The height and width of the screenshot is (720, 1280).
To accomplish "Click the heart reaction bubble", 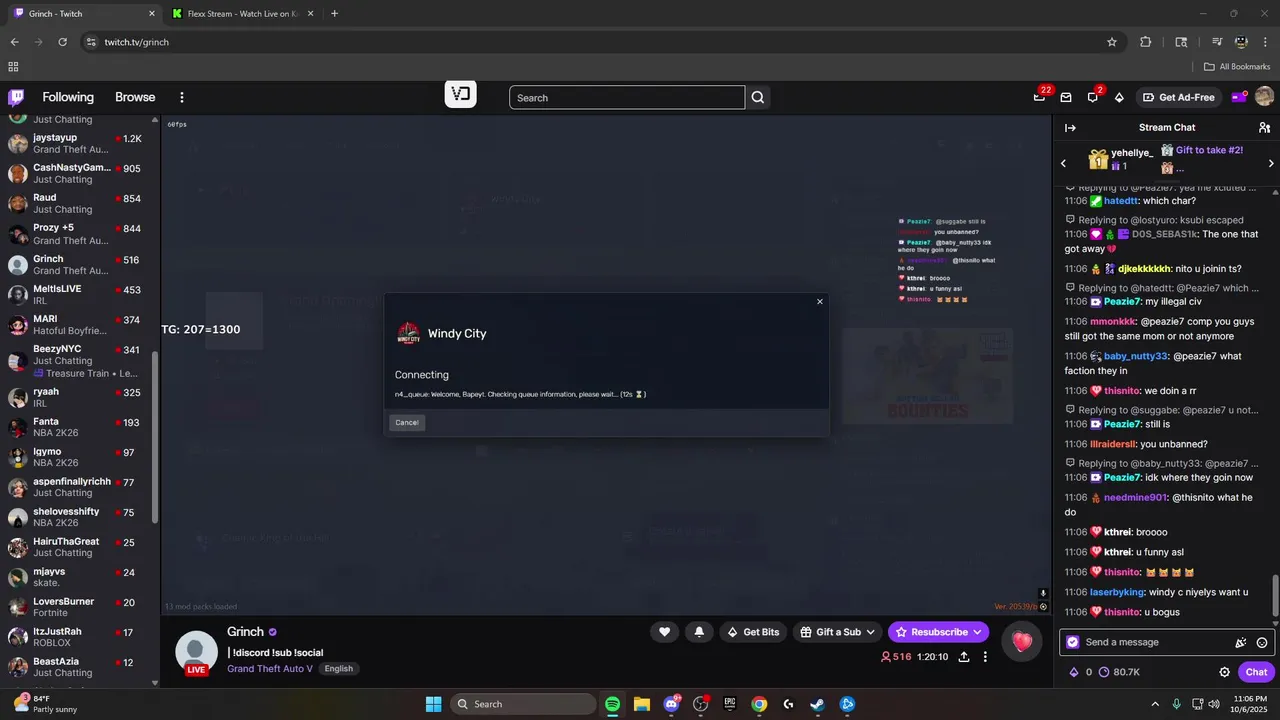I will pos(1021,642).
